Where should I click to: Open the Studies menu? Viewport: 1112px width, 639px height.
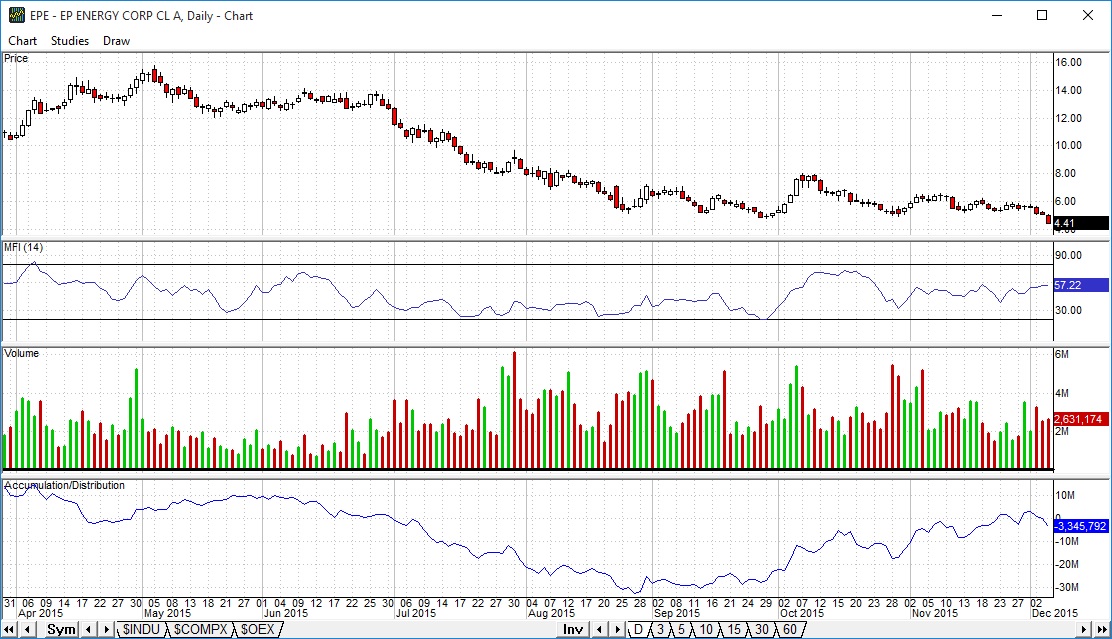[x=70, y=41]
